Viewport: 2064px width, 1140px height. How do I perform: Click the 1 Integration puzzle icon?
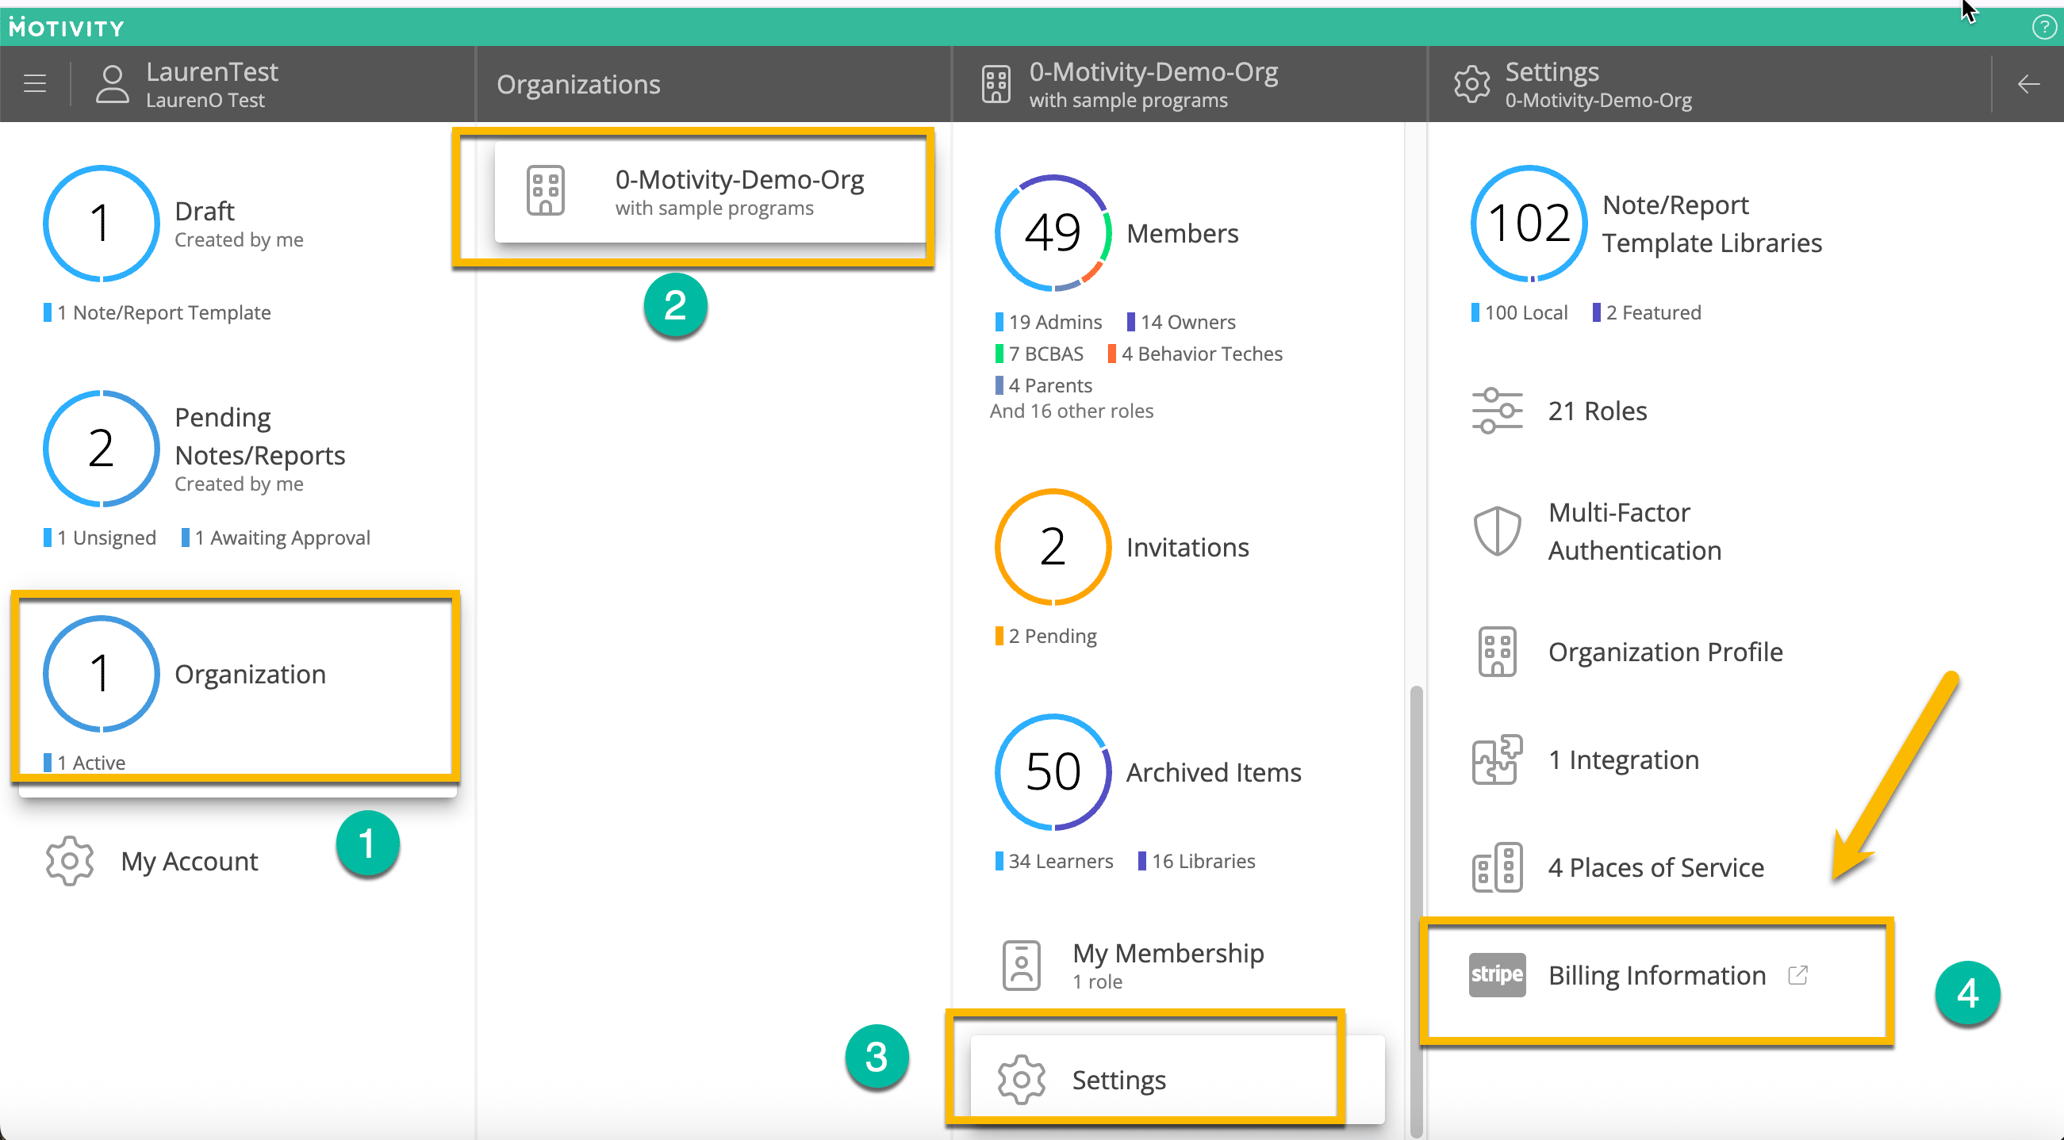tap(1497, 759)
